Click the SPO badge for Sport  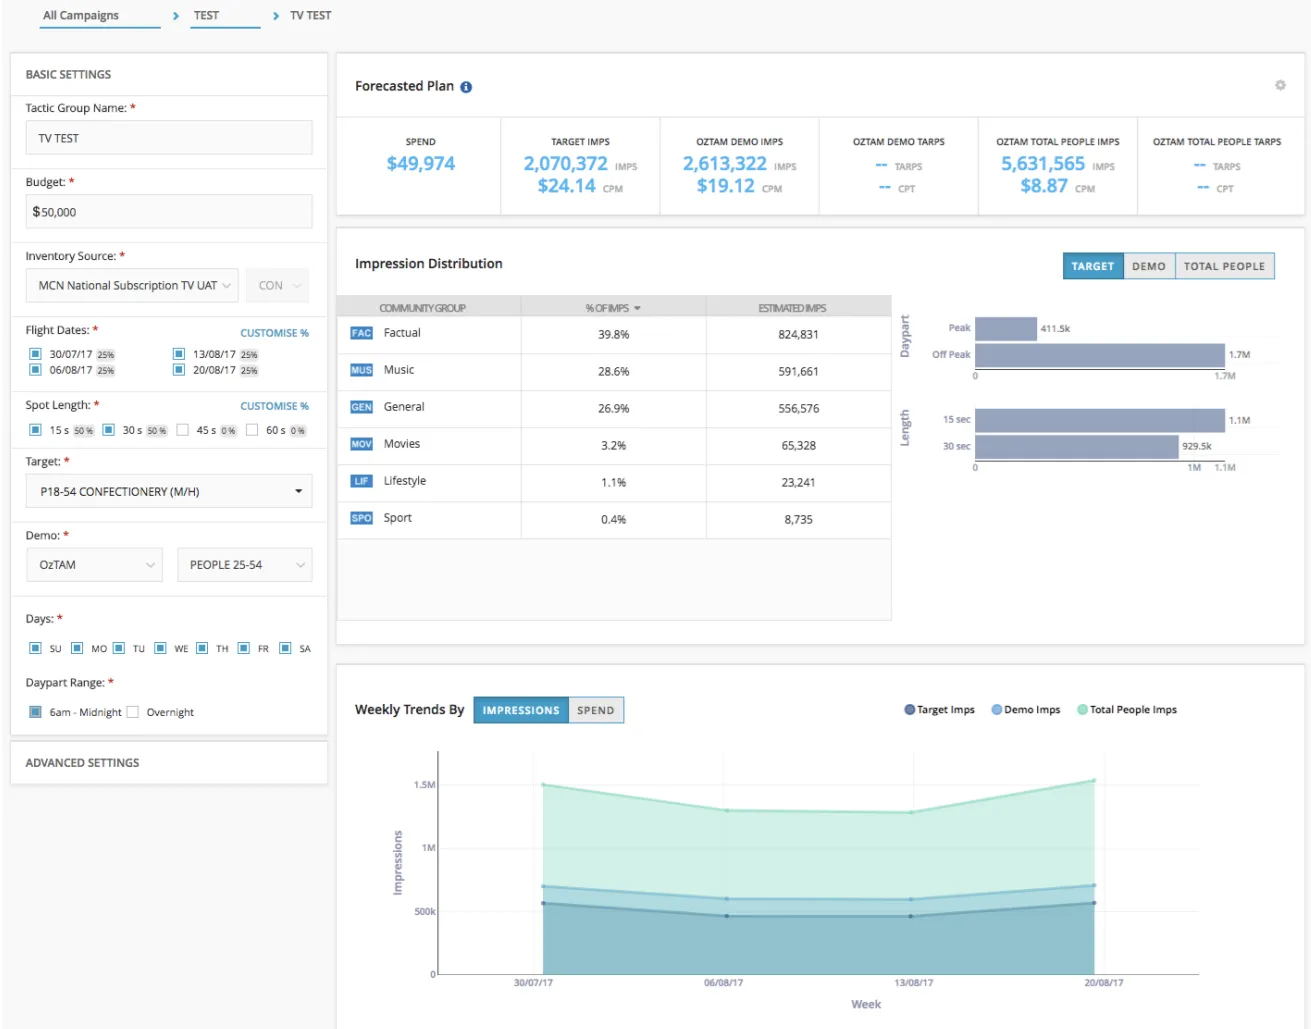(361, 518)
